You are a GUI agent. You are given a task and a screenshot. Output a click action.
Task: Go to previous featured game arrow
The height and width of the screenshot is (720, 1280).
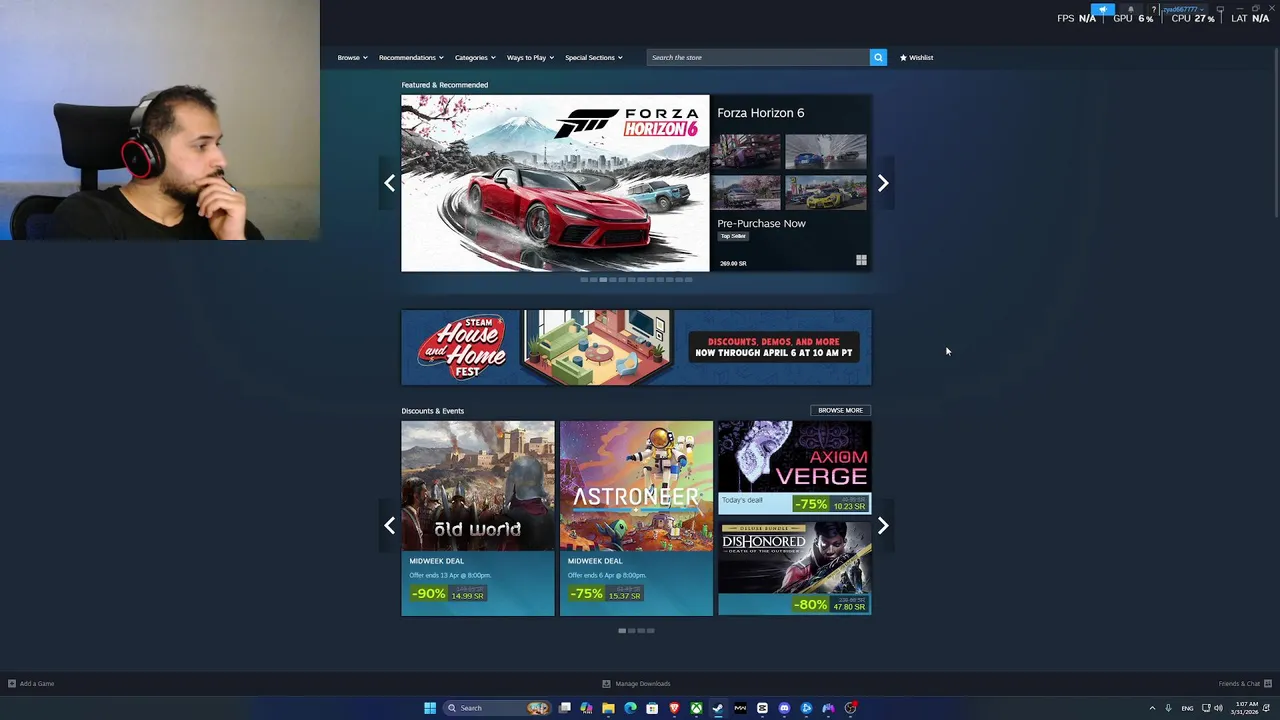[x=390, y=183]
